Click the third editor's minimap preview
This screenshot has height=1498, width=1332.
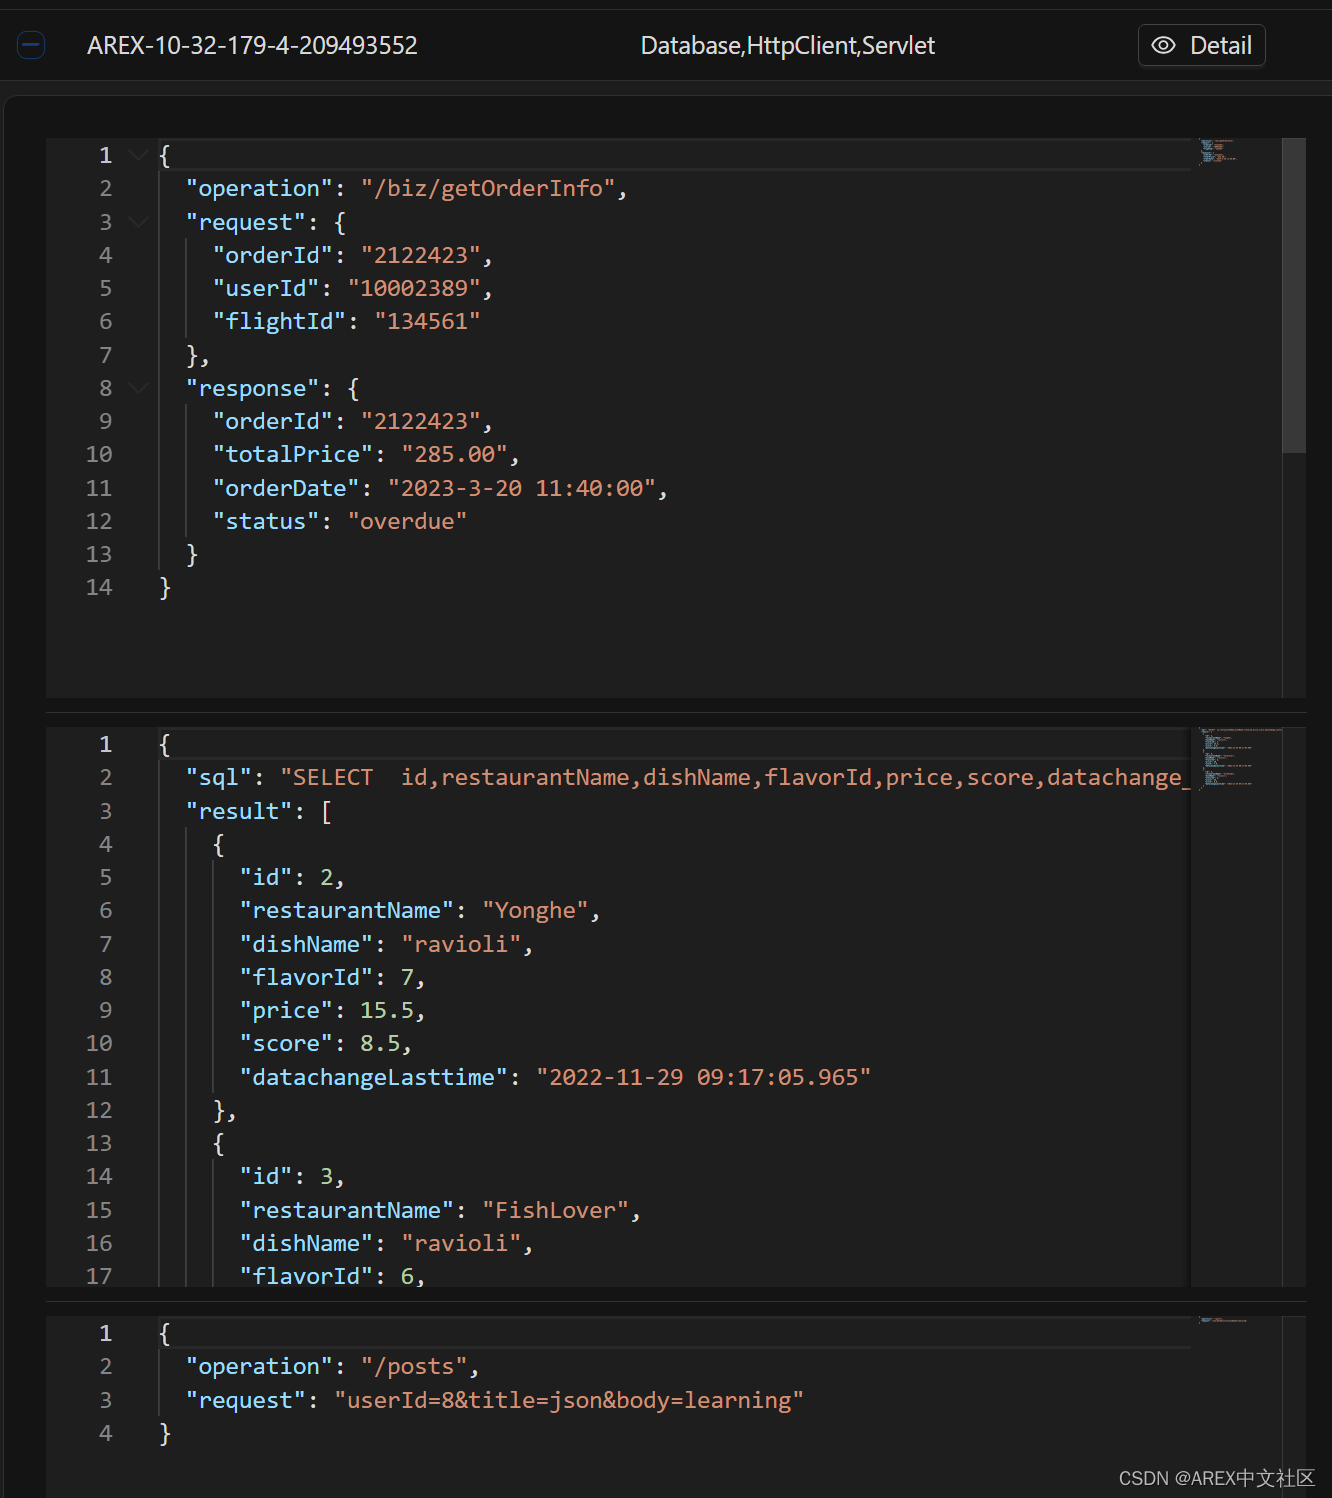click(x=1223, y=1320)
